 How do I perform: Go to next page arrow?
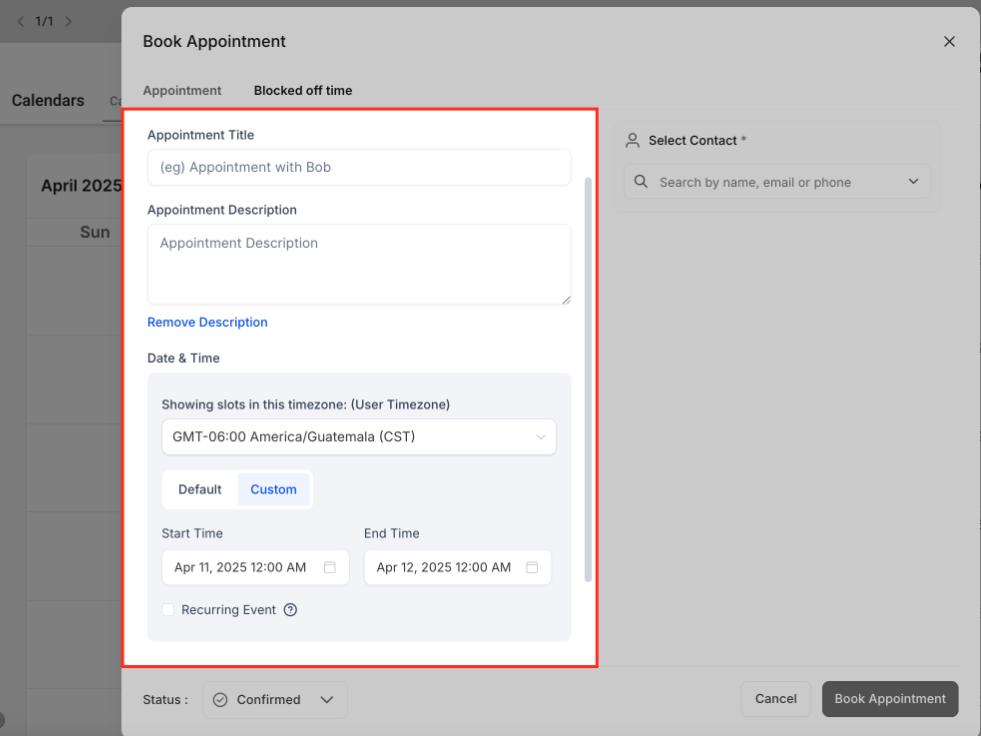68,21
